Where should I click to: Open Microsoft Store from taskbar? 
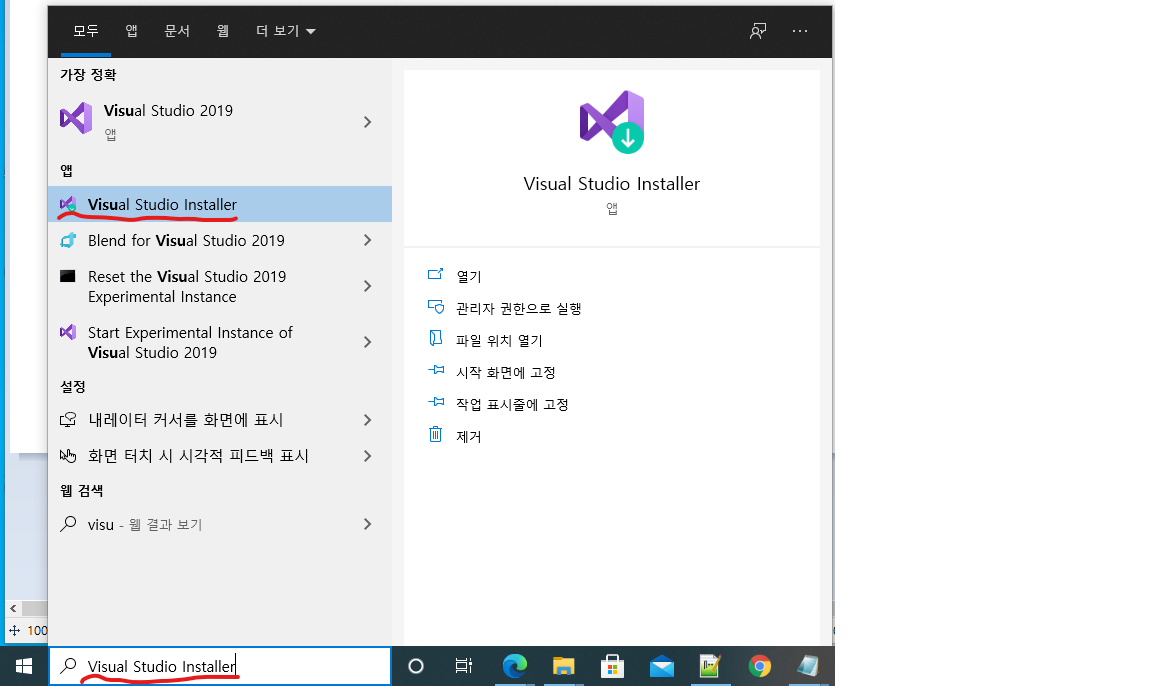coord(612,666)
